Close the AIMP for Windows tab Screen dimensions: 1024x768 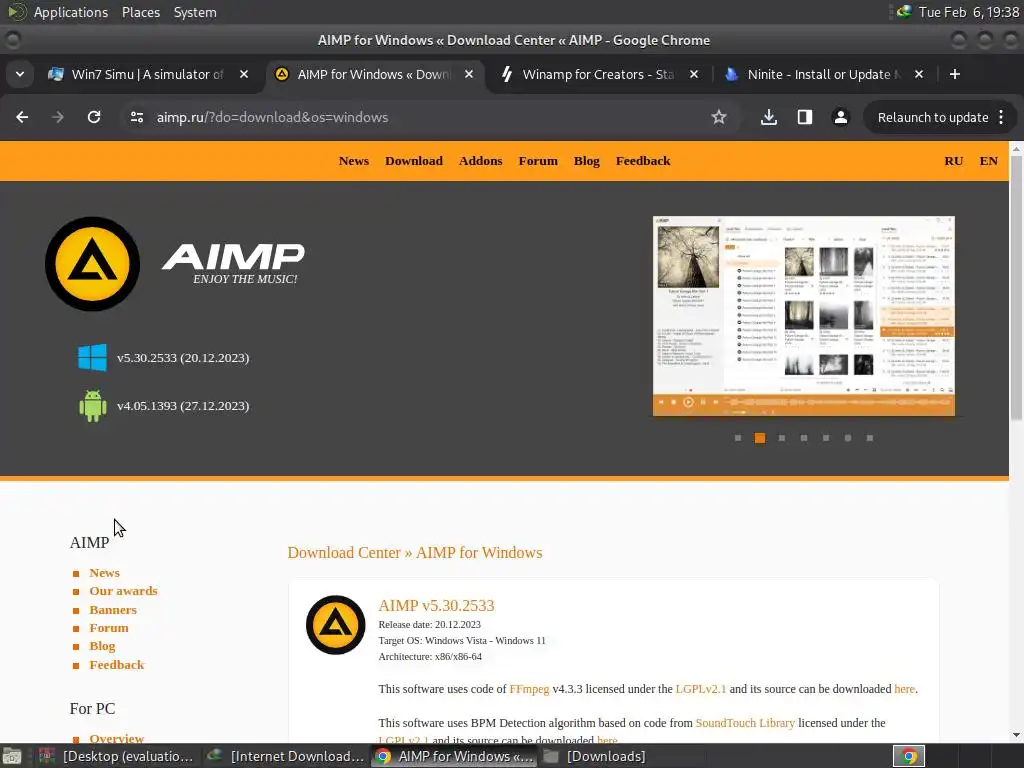(469, 74)
